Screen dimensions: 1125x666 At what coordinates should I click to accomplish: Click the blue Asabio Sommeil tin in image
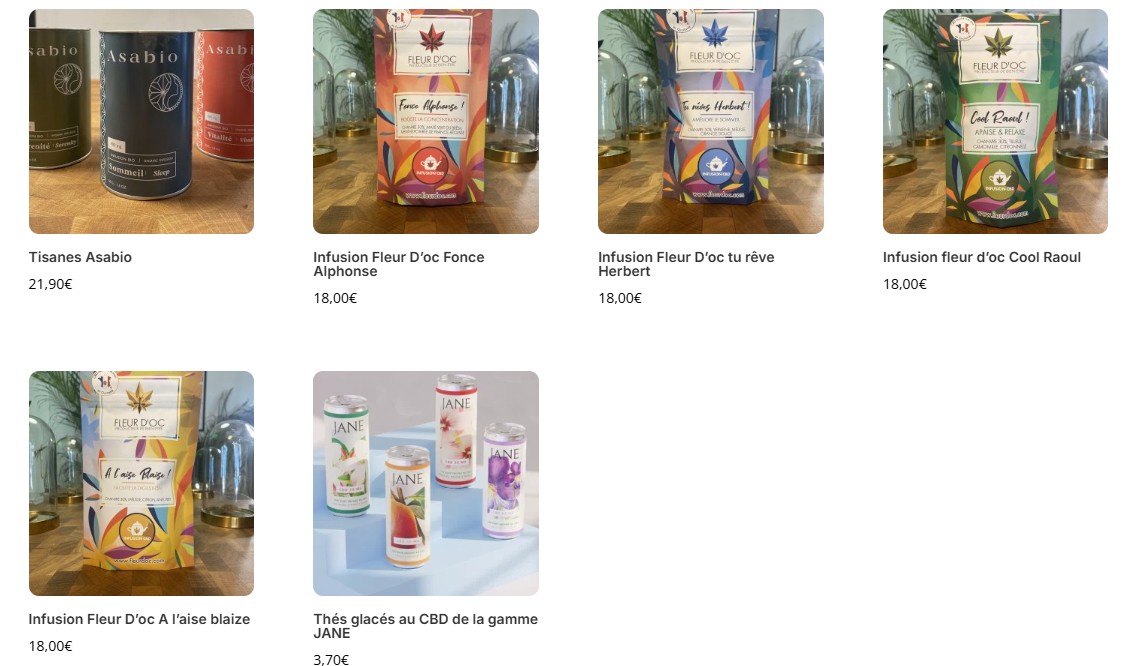146,113
